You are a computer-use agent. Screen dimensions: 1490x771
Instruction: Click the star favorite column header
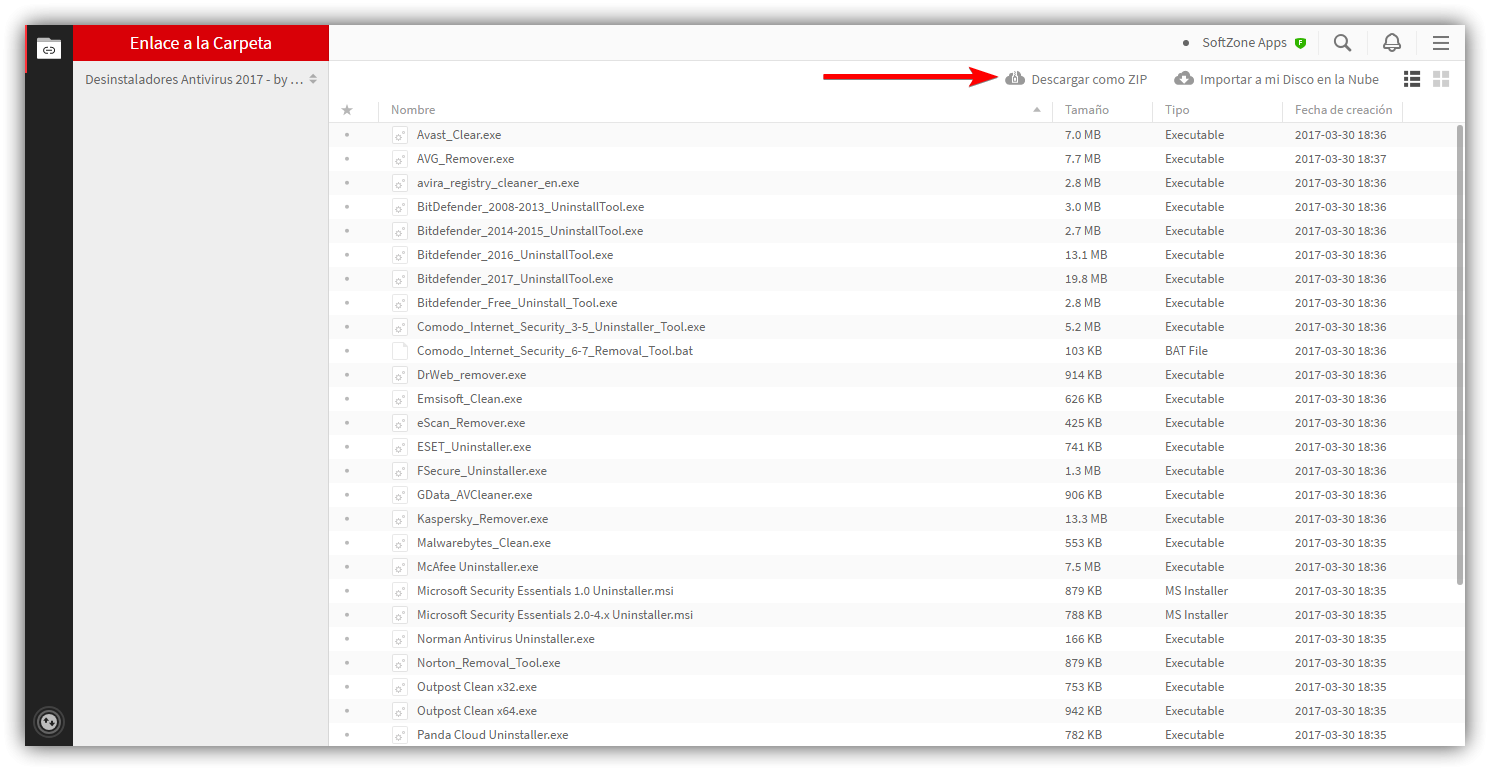347,110
